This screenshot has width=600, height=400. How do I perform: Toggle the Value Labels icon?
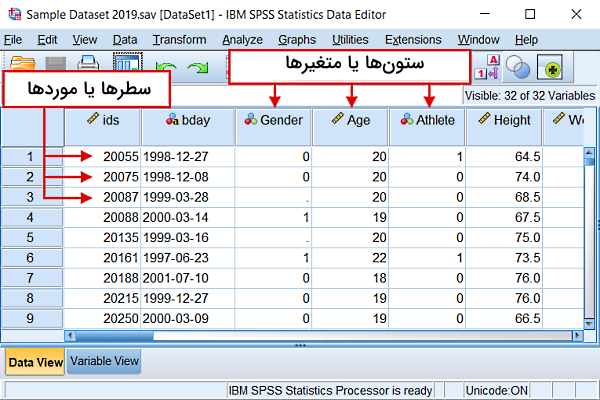click(487, 67)
